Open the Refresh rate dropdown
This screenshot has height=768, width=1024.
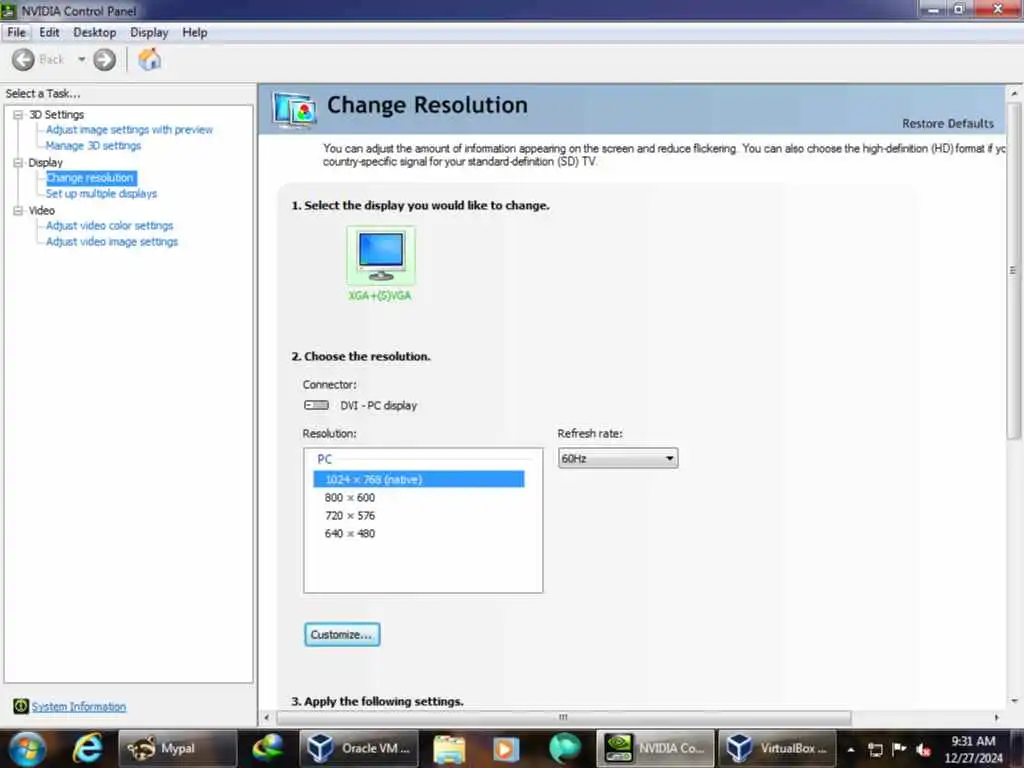coord(618,458)
